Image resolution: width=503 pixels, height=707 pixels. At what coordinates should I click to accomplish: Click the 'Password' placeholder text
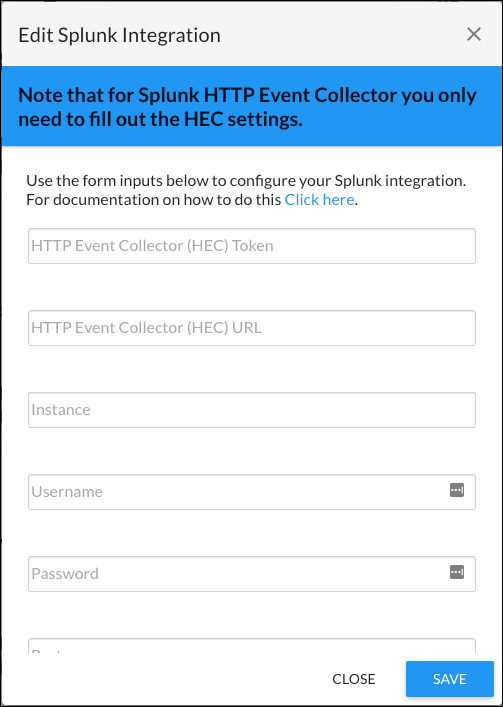click(x=65, y=574)
